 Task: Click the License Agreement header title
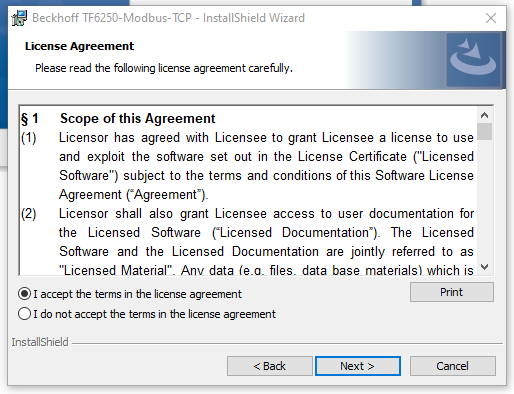click(79, 46)
